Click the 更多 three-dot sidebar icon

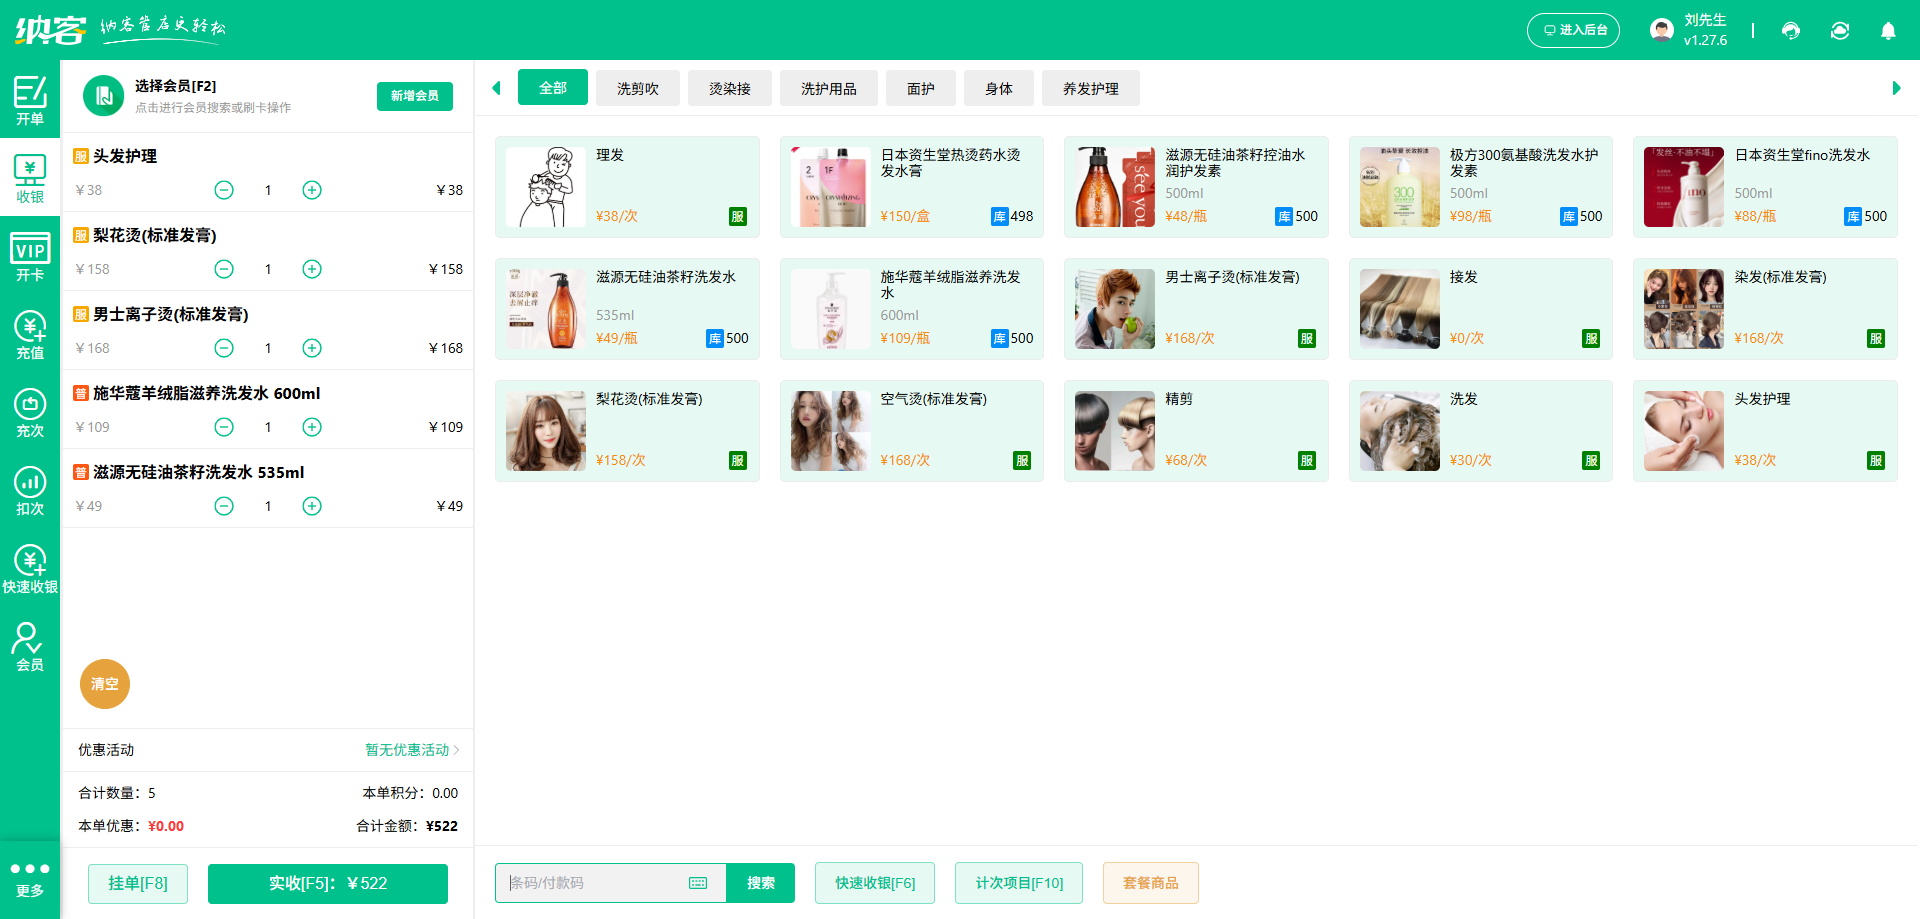[x=30, y=875]
